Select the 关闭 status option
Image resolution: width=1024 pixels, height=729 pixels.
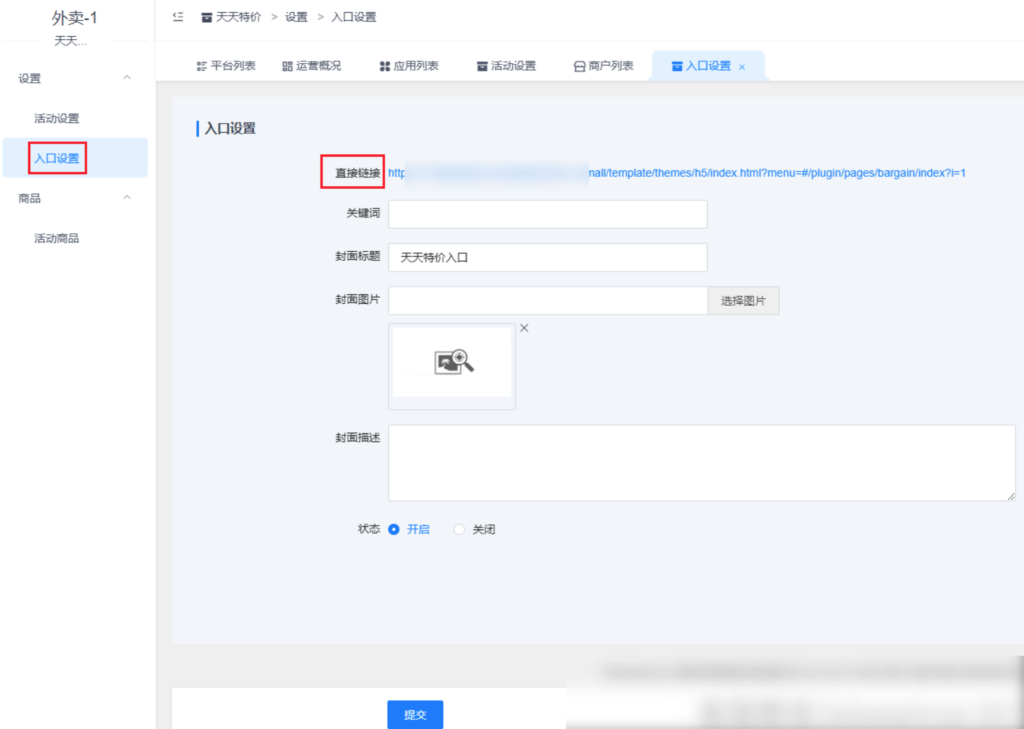[458, 529]
